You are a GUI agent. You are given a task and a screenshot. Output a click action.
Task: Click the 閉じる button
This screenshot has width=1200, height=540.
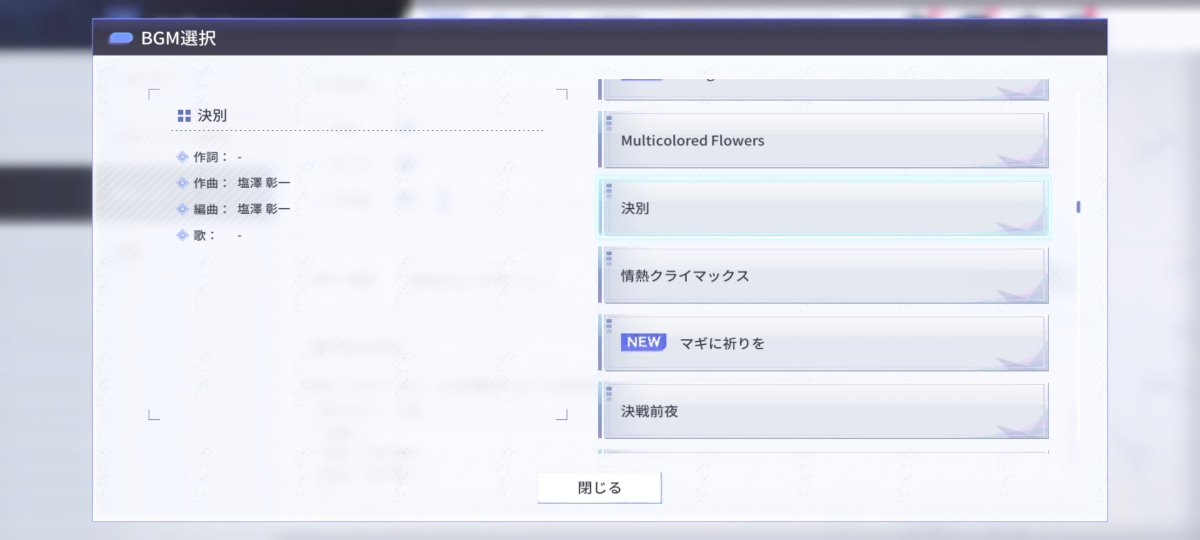599,488
